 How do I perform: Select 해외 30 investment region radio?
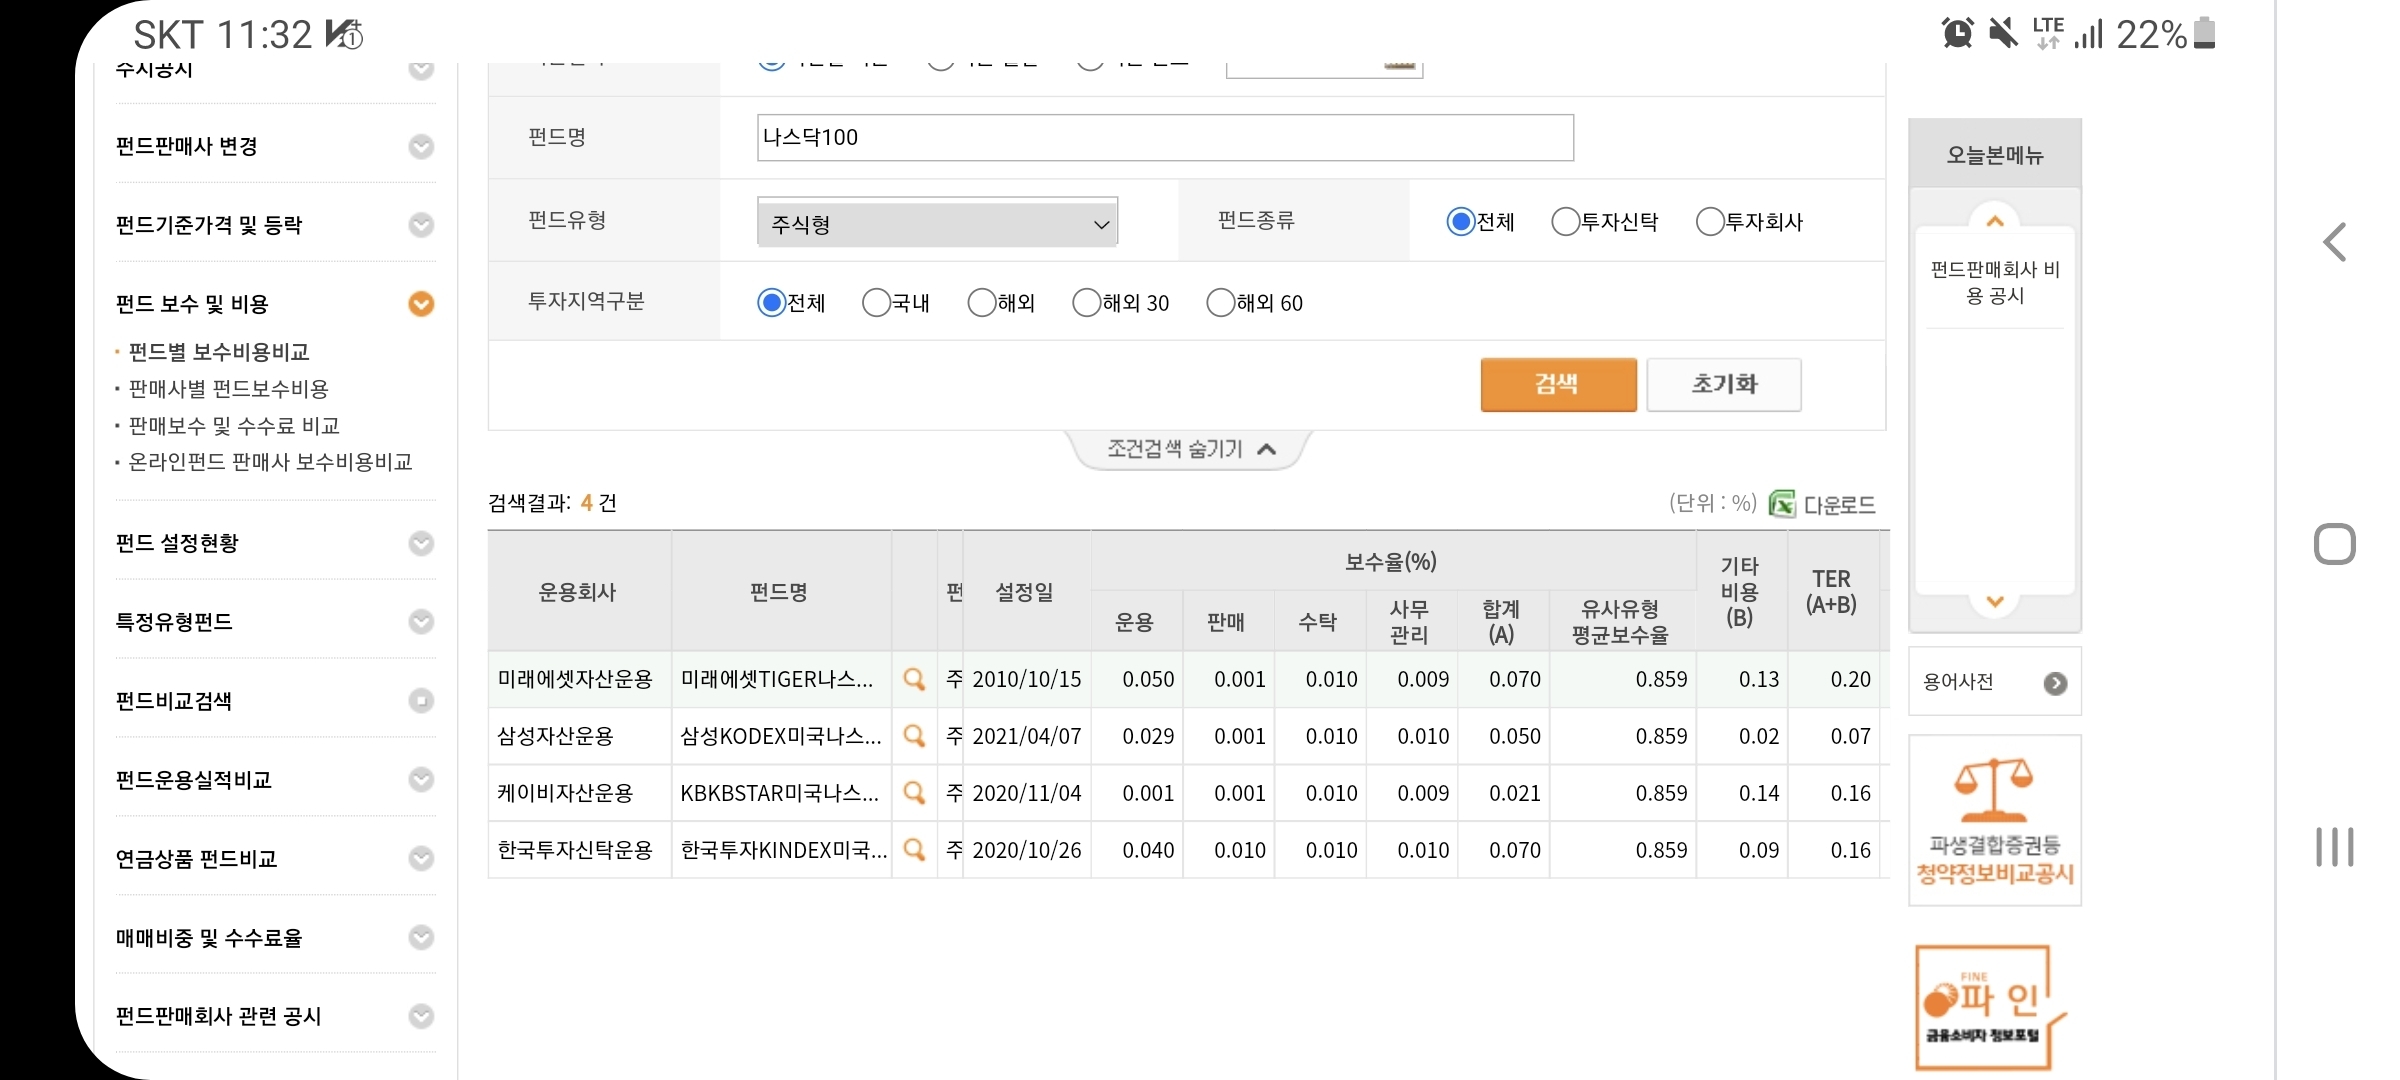[x=1086, y=303]
